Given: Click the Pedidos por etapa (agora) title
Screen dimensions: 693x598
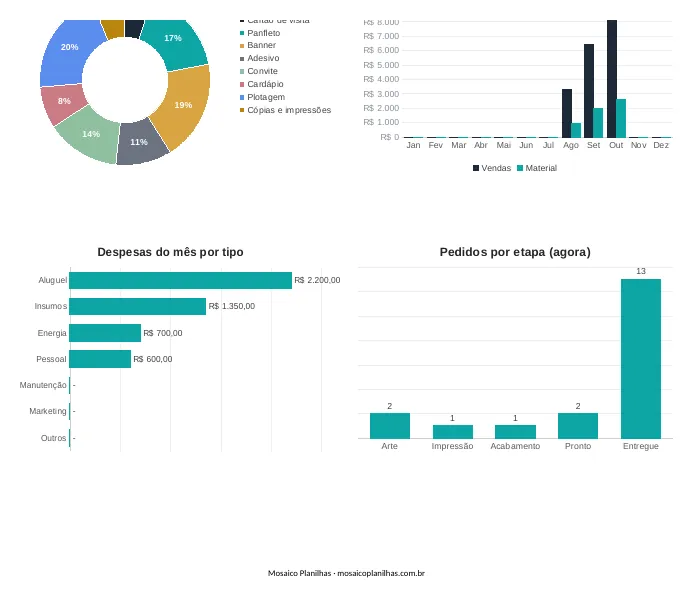Looking at the screenshot, I should 515,252.
